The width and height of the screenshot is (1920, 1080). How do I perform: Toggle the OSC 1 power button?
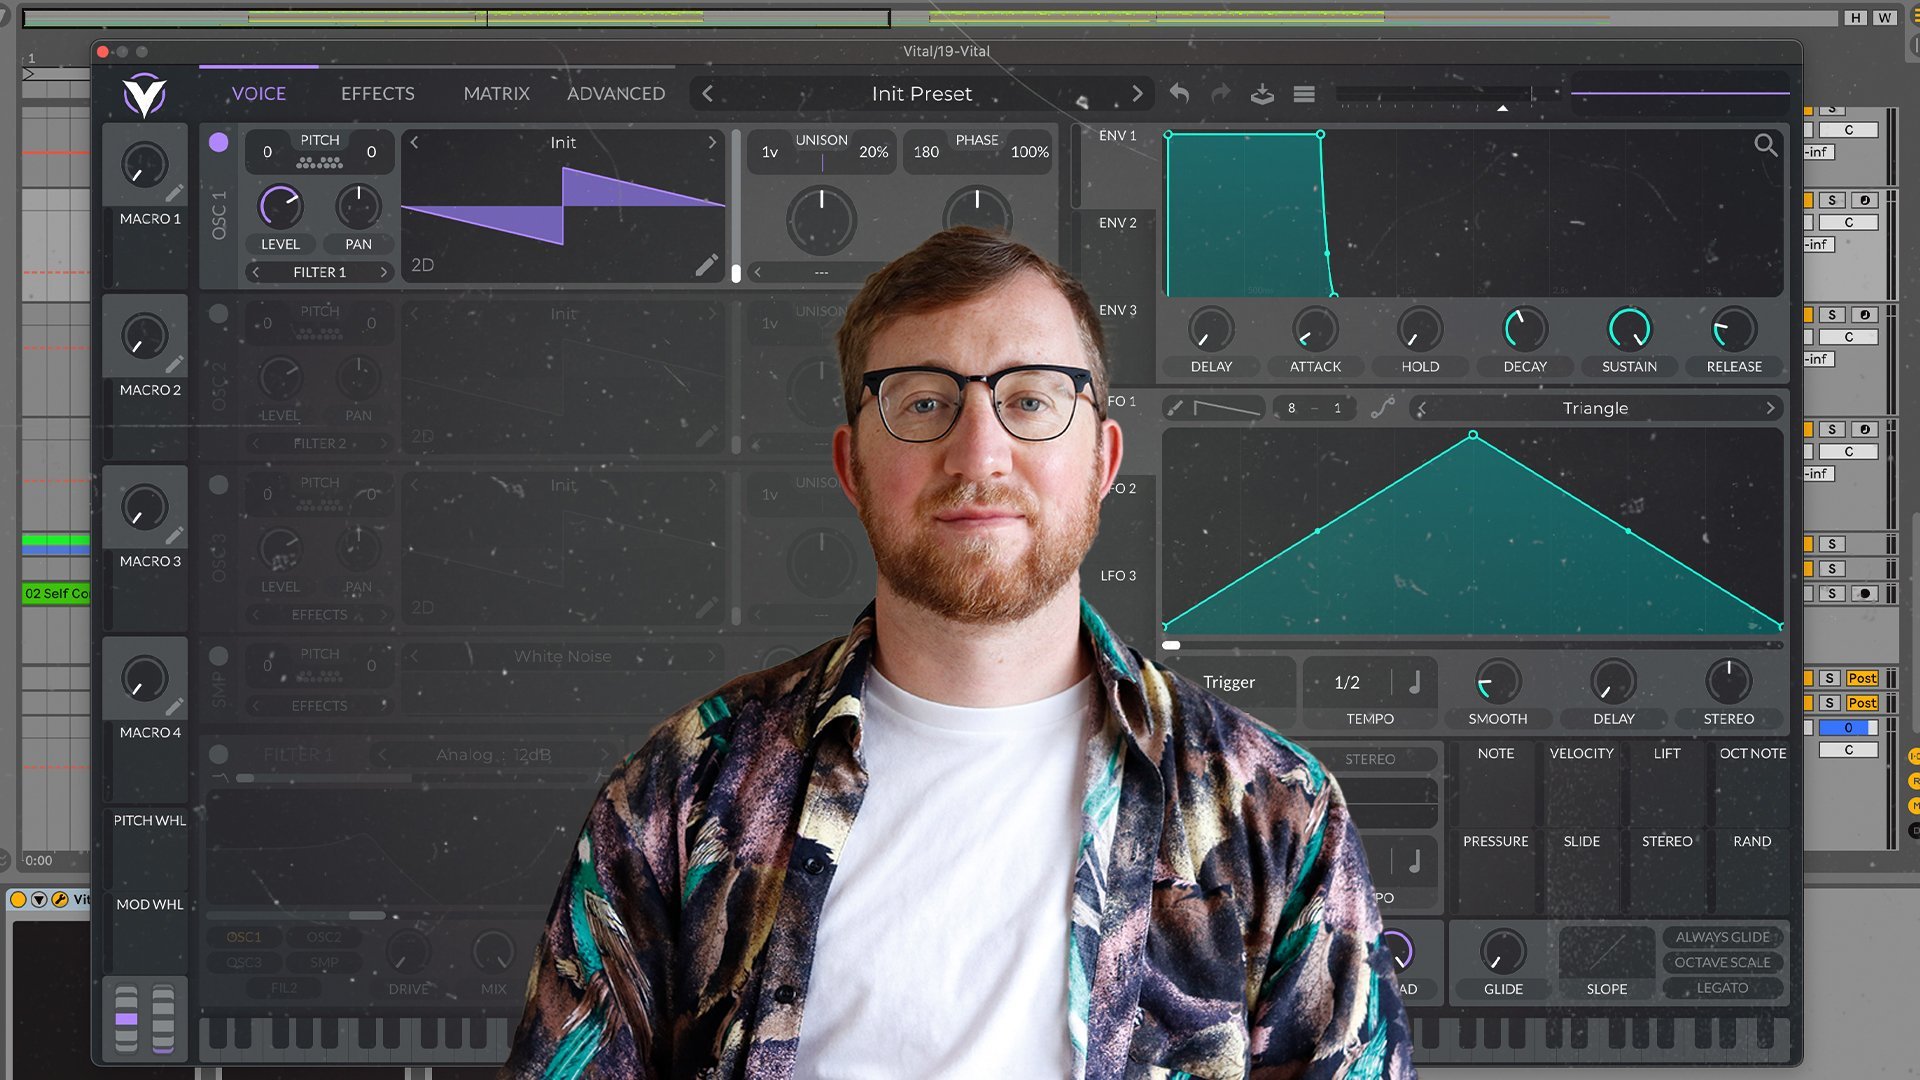[218, 143]
